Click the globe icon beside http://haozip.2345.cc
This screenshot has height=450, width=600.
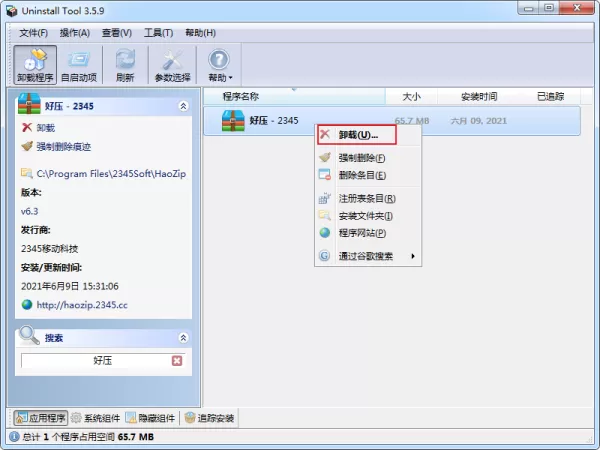(27, 305)
